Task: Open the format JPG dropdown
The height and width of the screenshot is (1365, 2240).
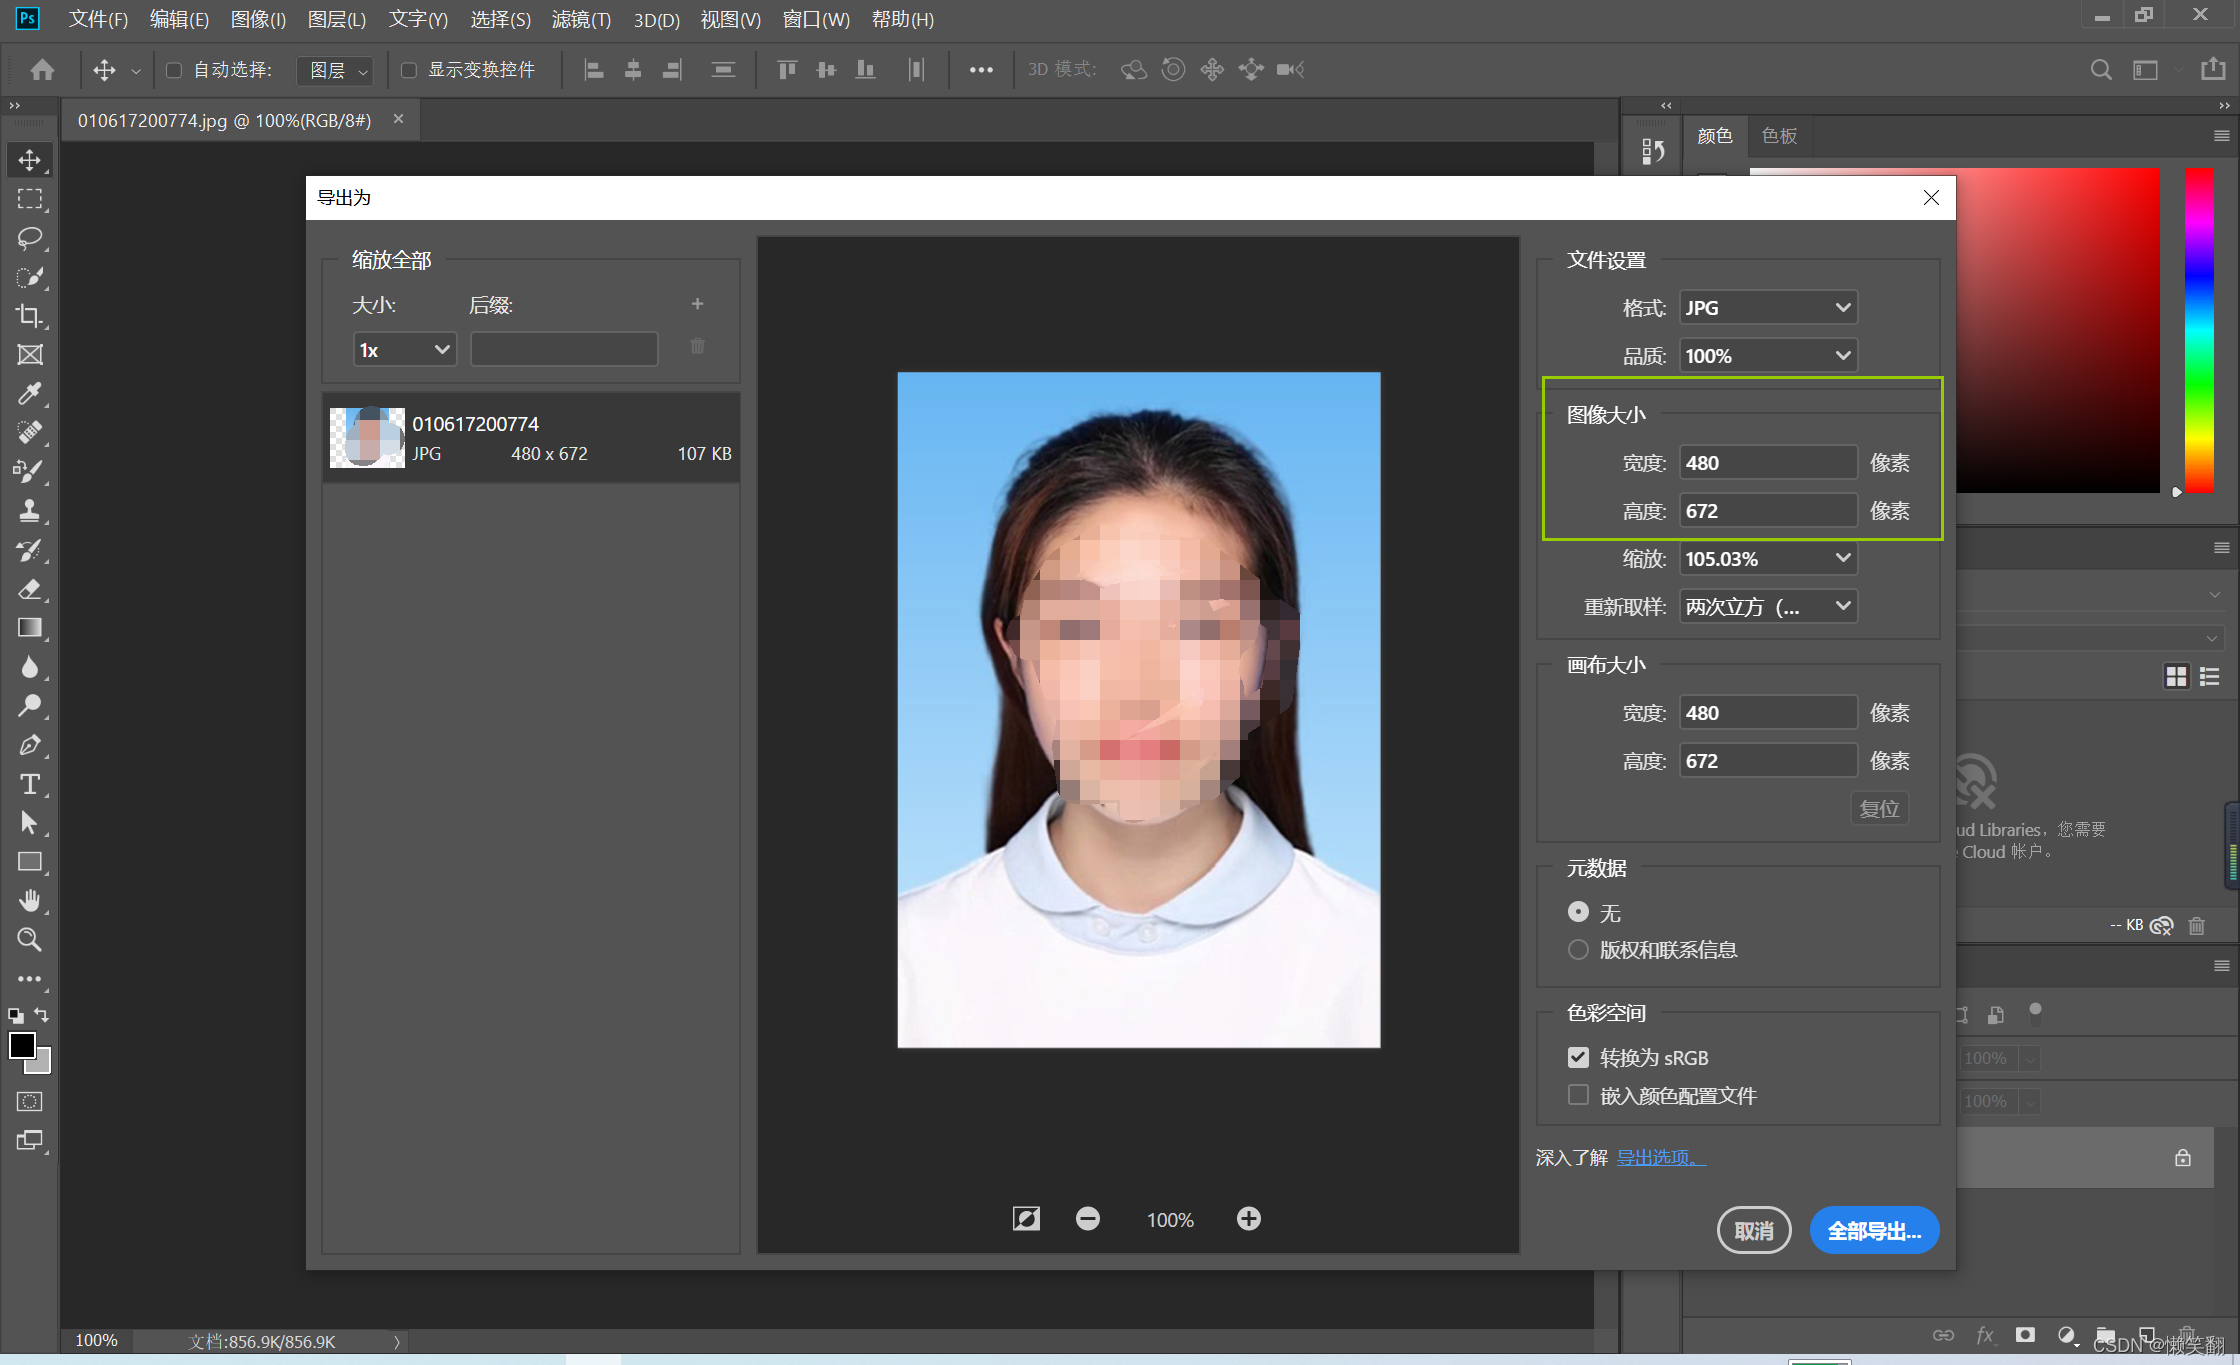Action: 1767,308
